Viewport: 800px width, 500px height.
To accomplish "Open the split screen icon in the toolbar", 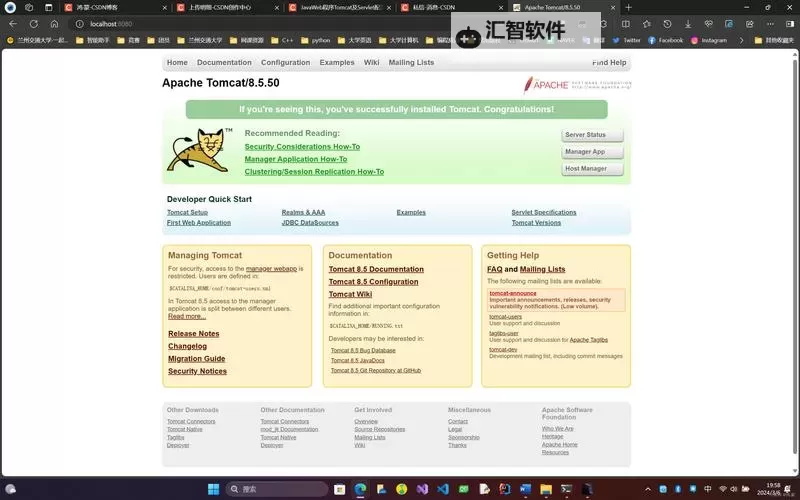I will pos(626,24).
